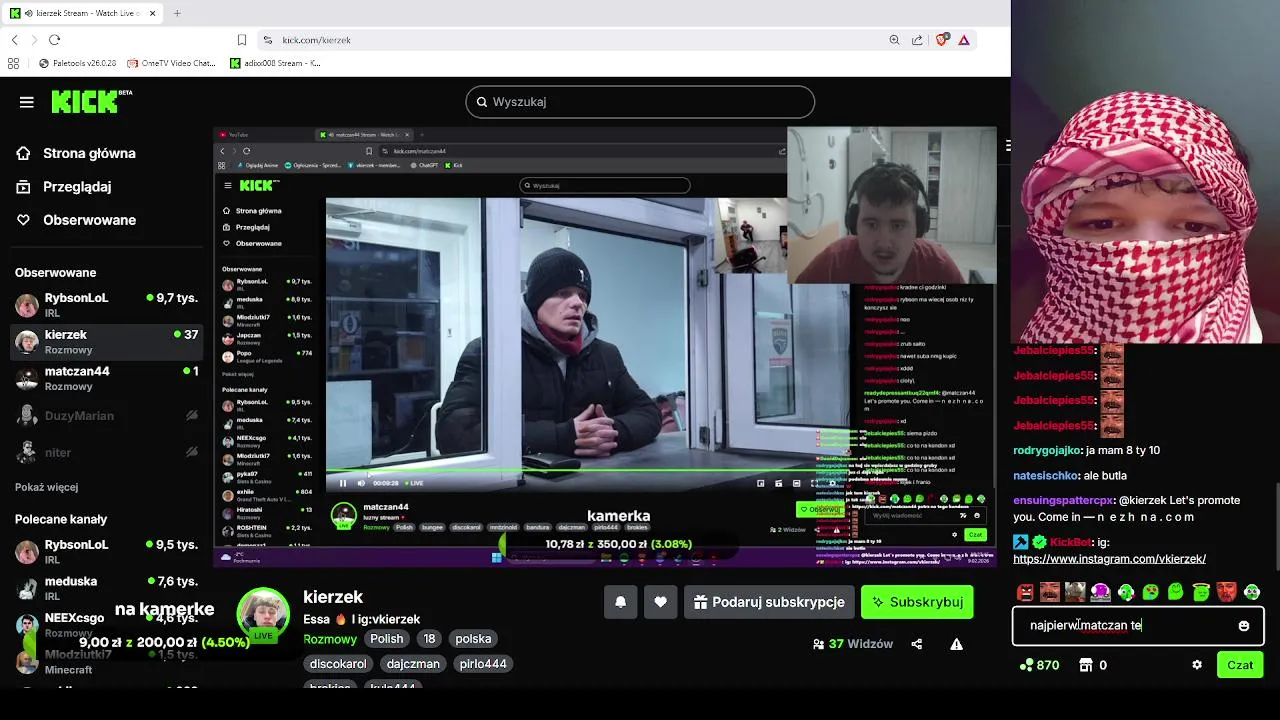Select the dajczman tag
The width and height of the screenshot is (1280, 720).
[x=413, y=664]
